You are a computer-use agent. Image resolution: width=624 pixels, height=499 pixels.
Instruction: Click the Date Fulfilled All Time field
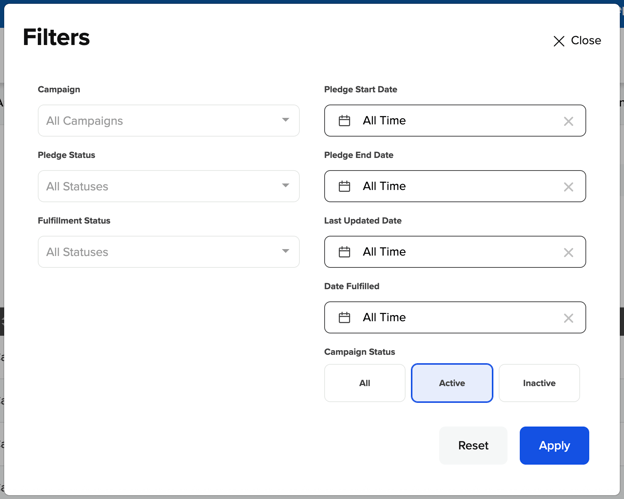pos(455,318)
